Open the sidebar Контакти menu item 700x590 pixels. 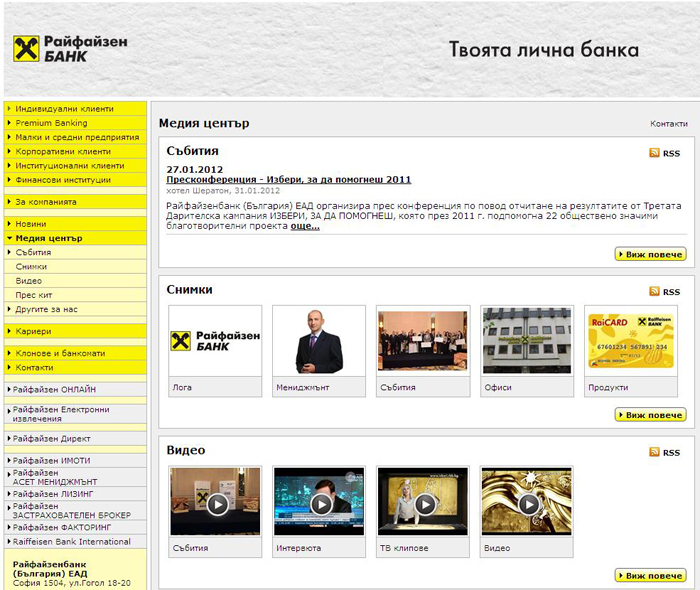[75, 367]
